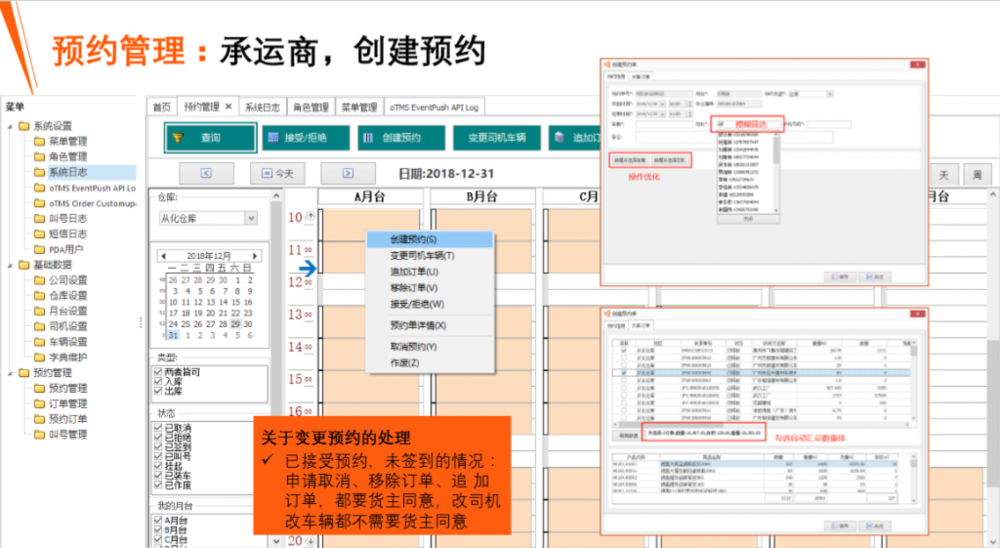This screenshot has width=1000, height=548.
Task: Open 系统日志 folder in menu tree
Action: point(68,172)
